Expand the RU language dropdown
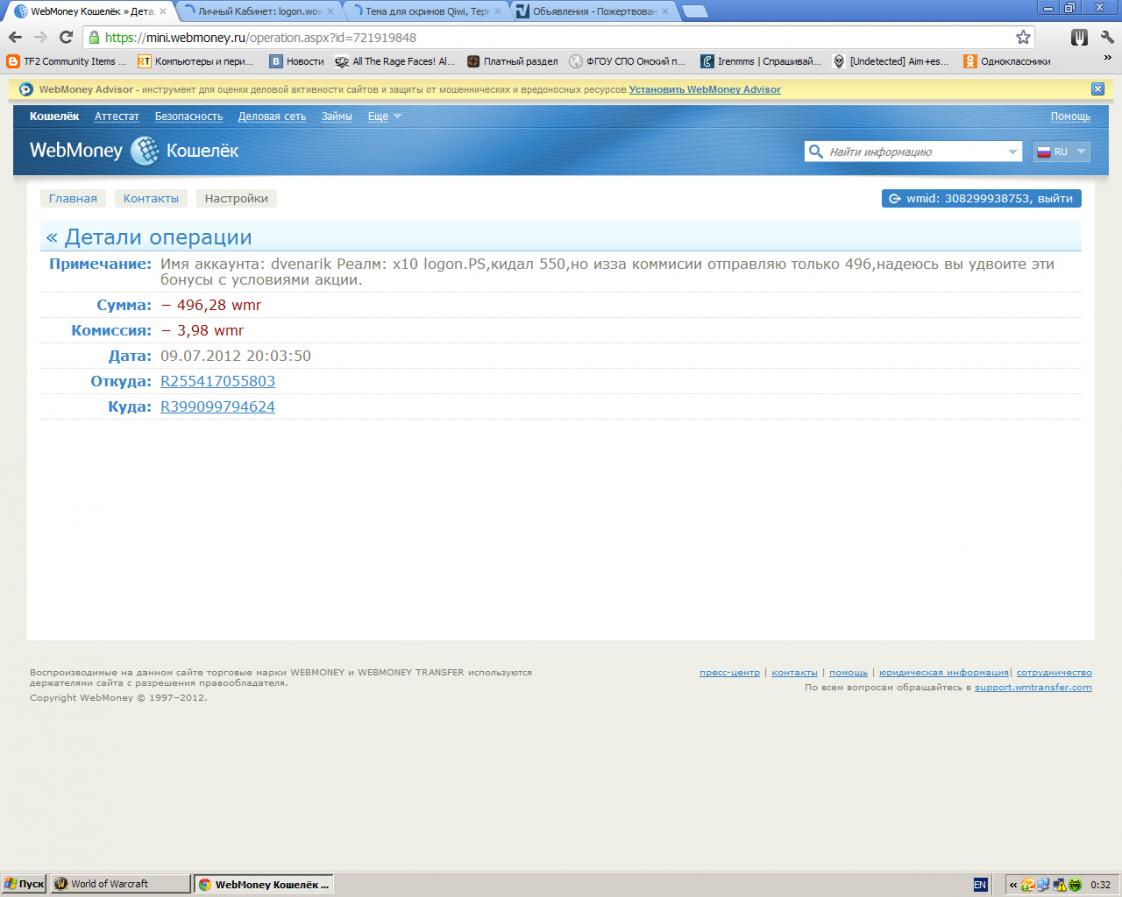Image resolution: width=1122 pixels, height=897 pixels. (1061, 152)
